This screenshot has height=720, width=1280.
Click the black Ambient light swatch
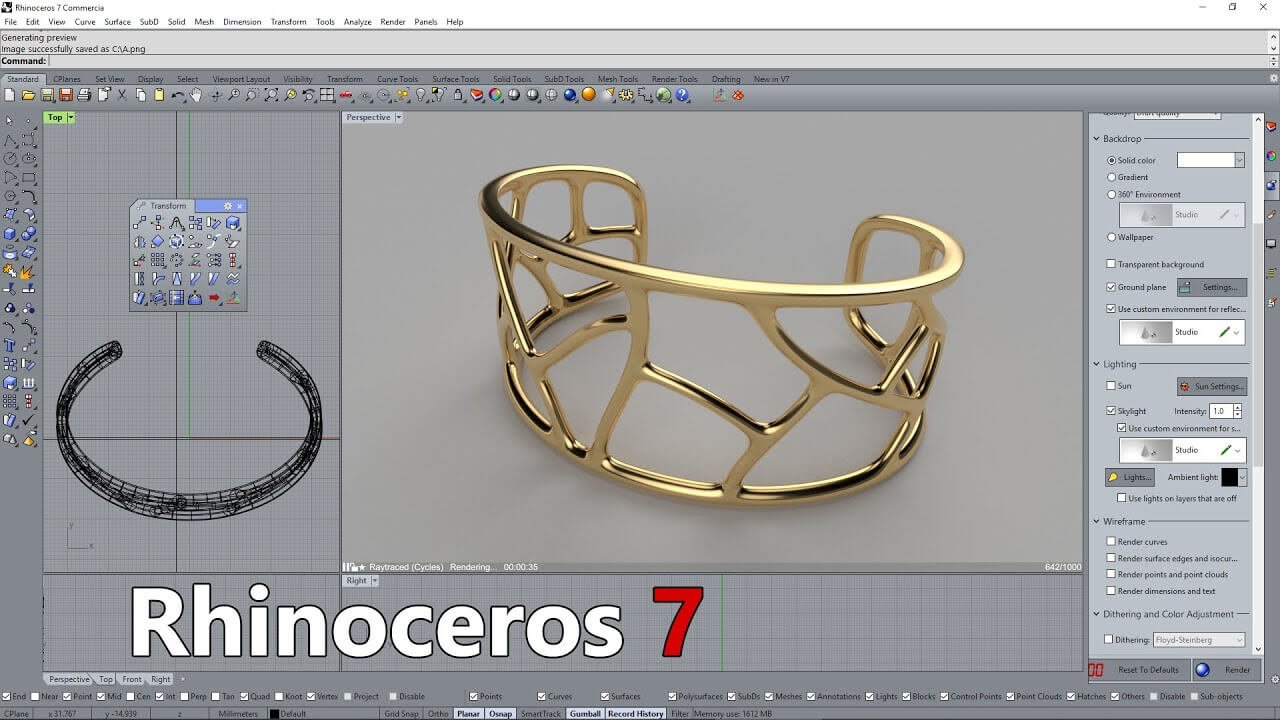pos(1229,478)
